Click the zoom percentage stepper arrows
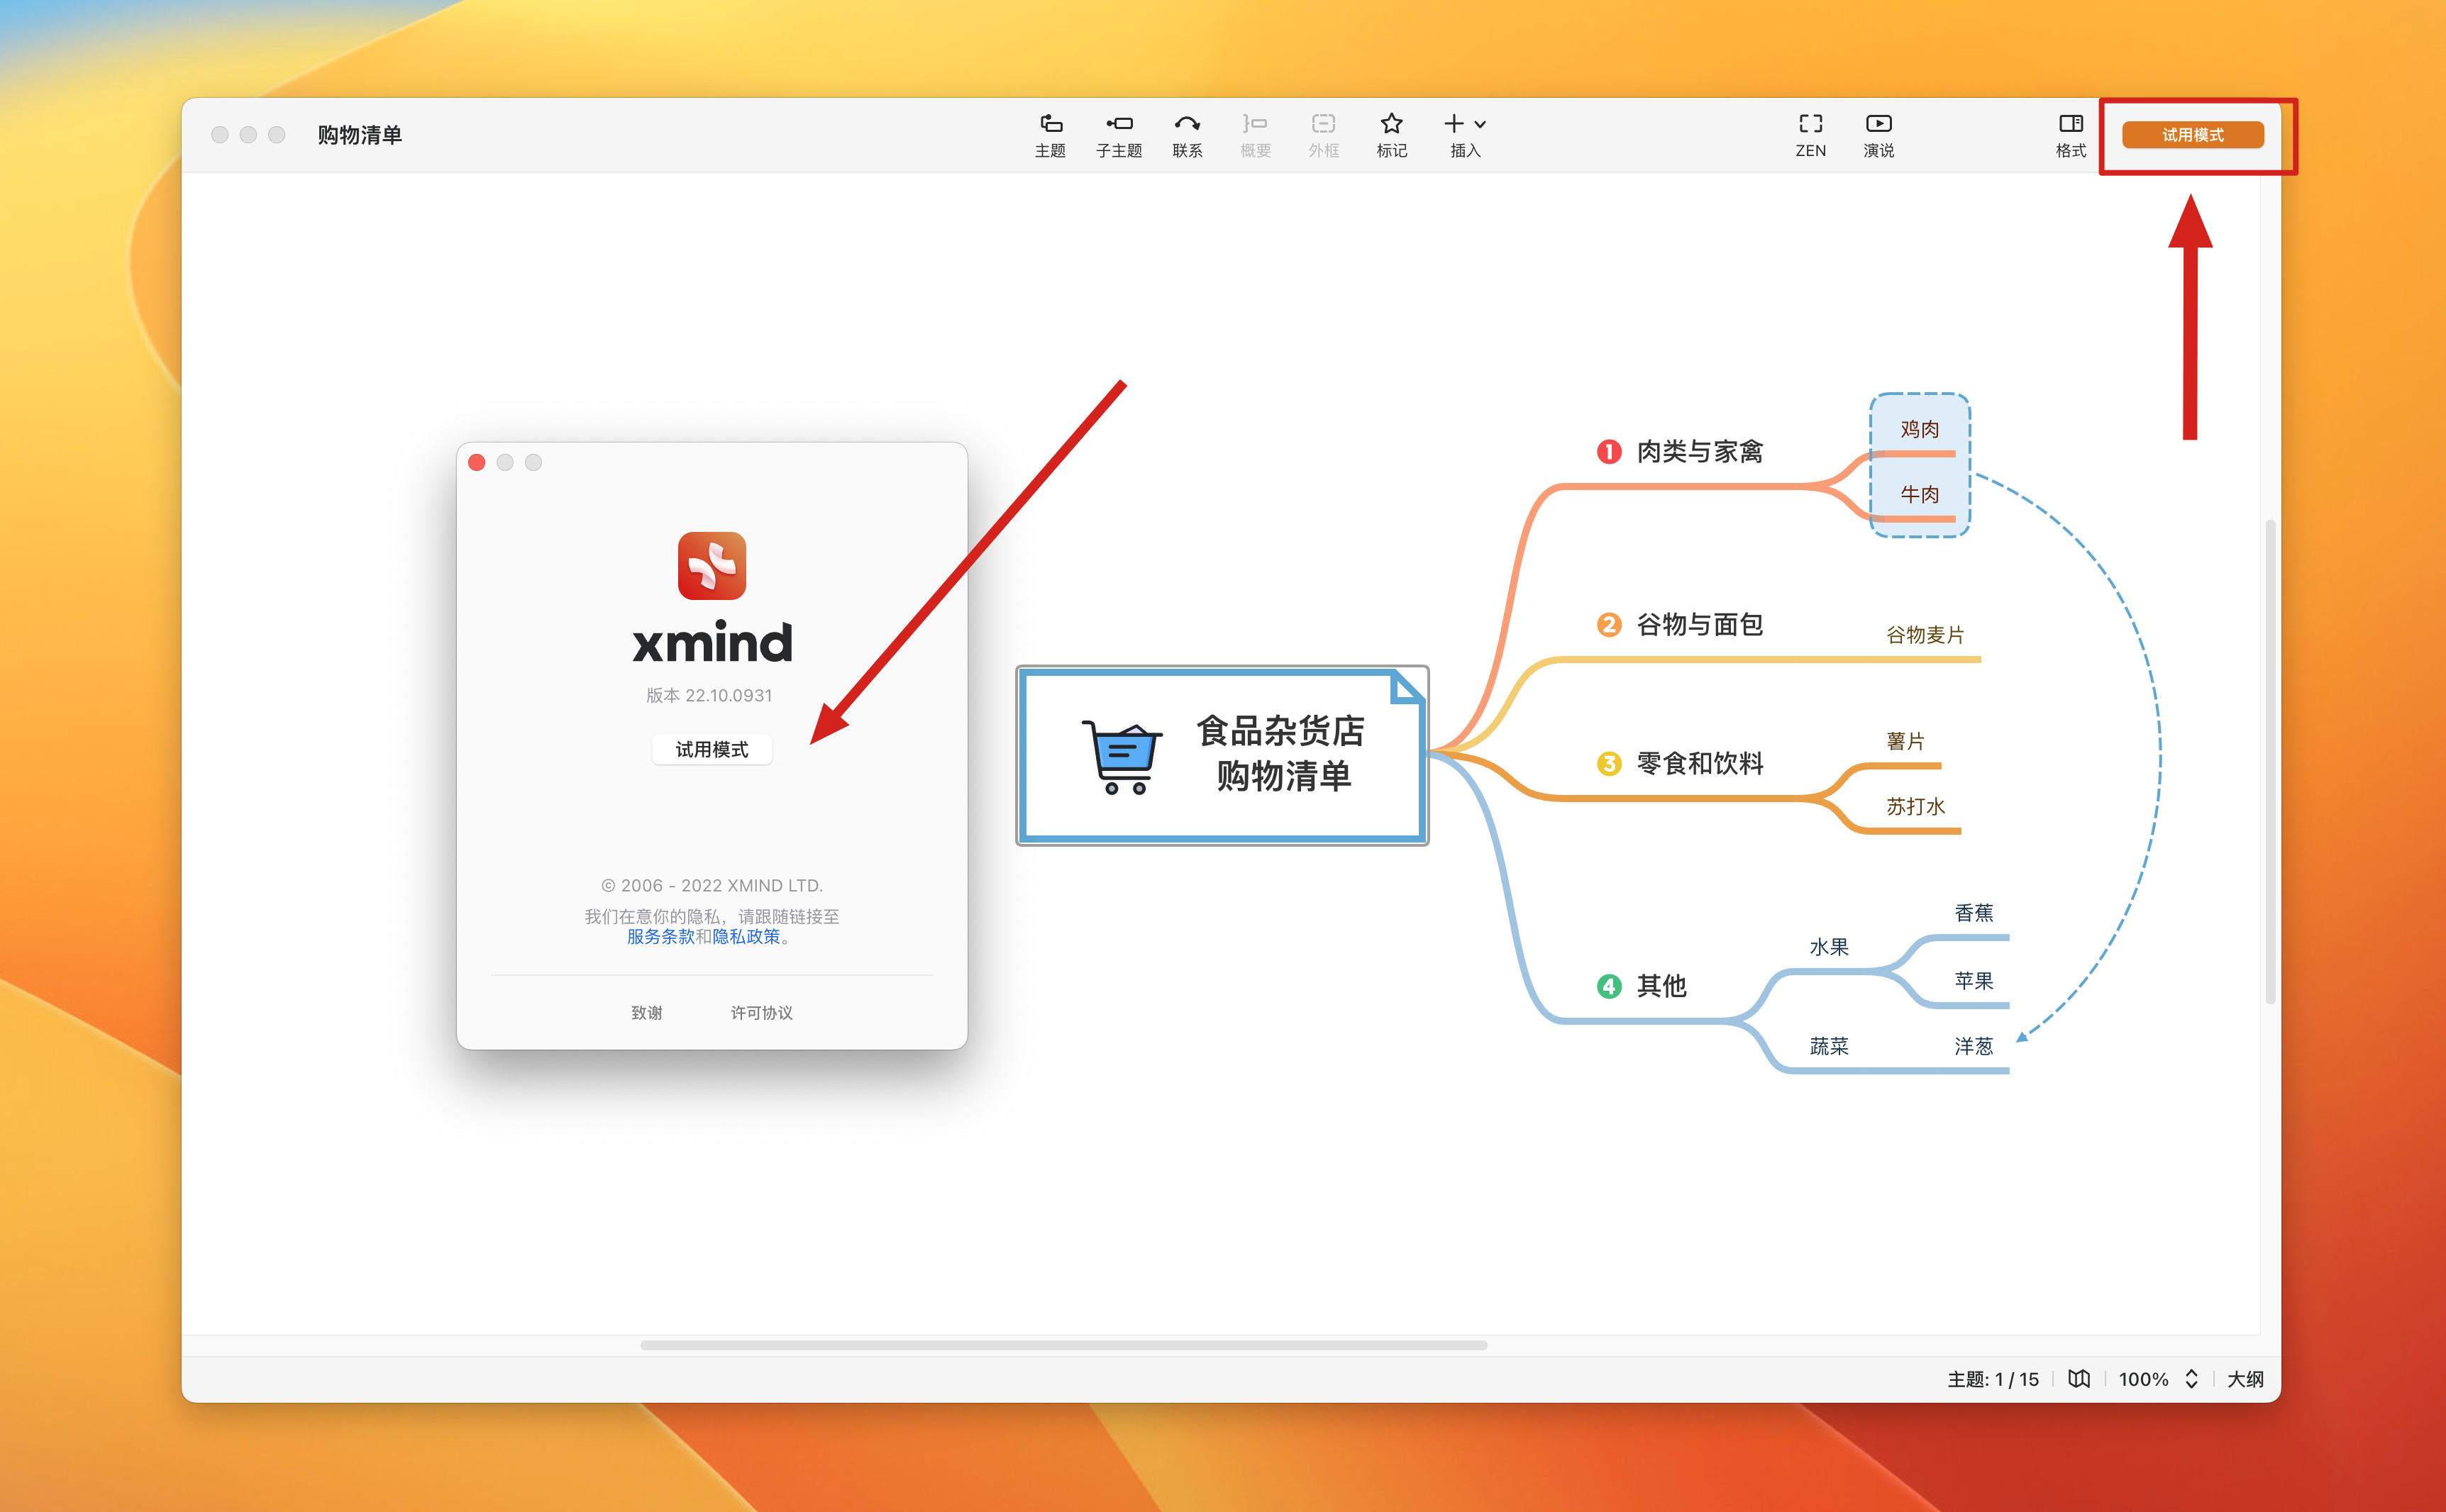The image size is (2446, 1512). 2191,1379
